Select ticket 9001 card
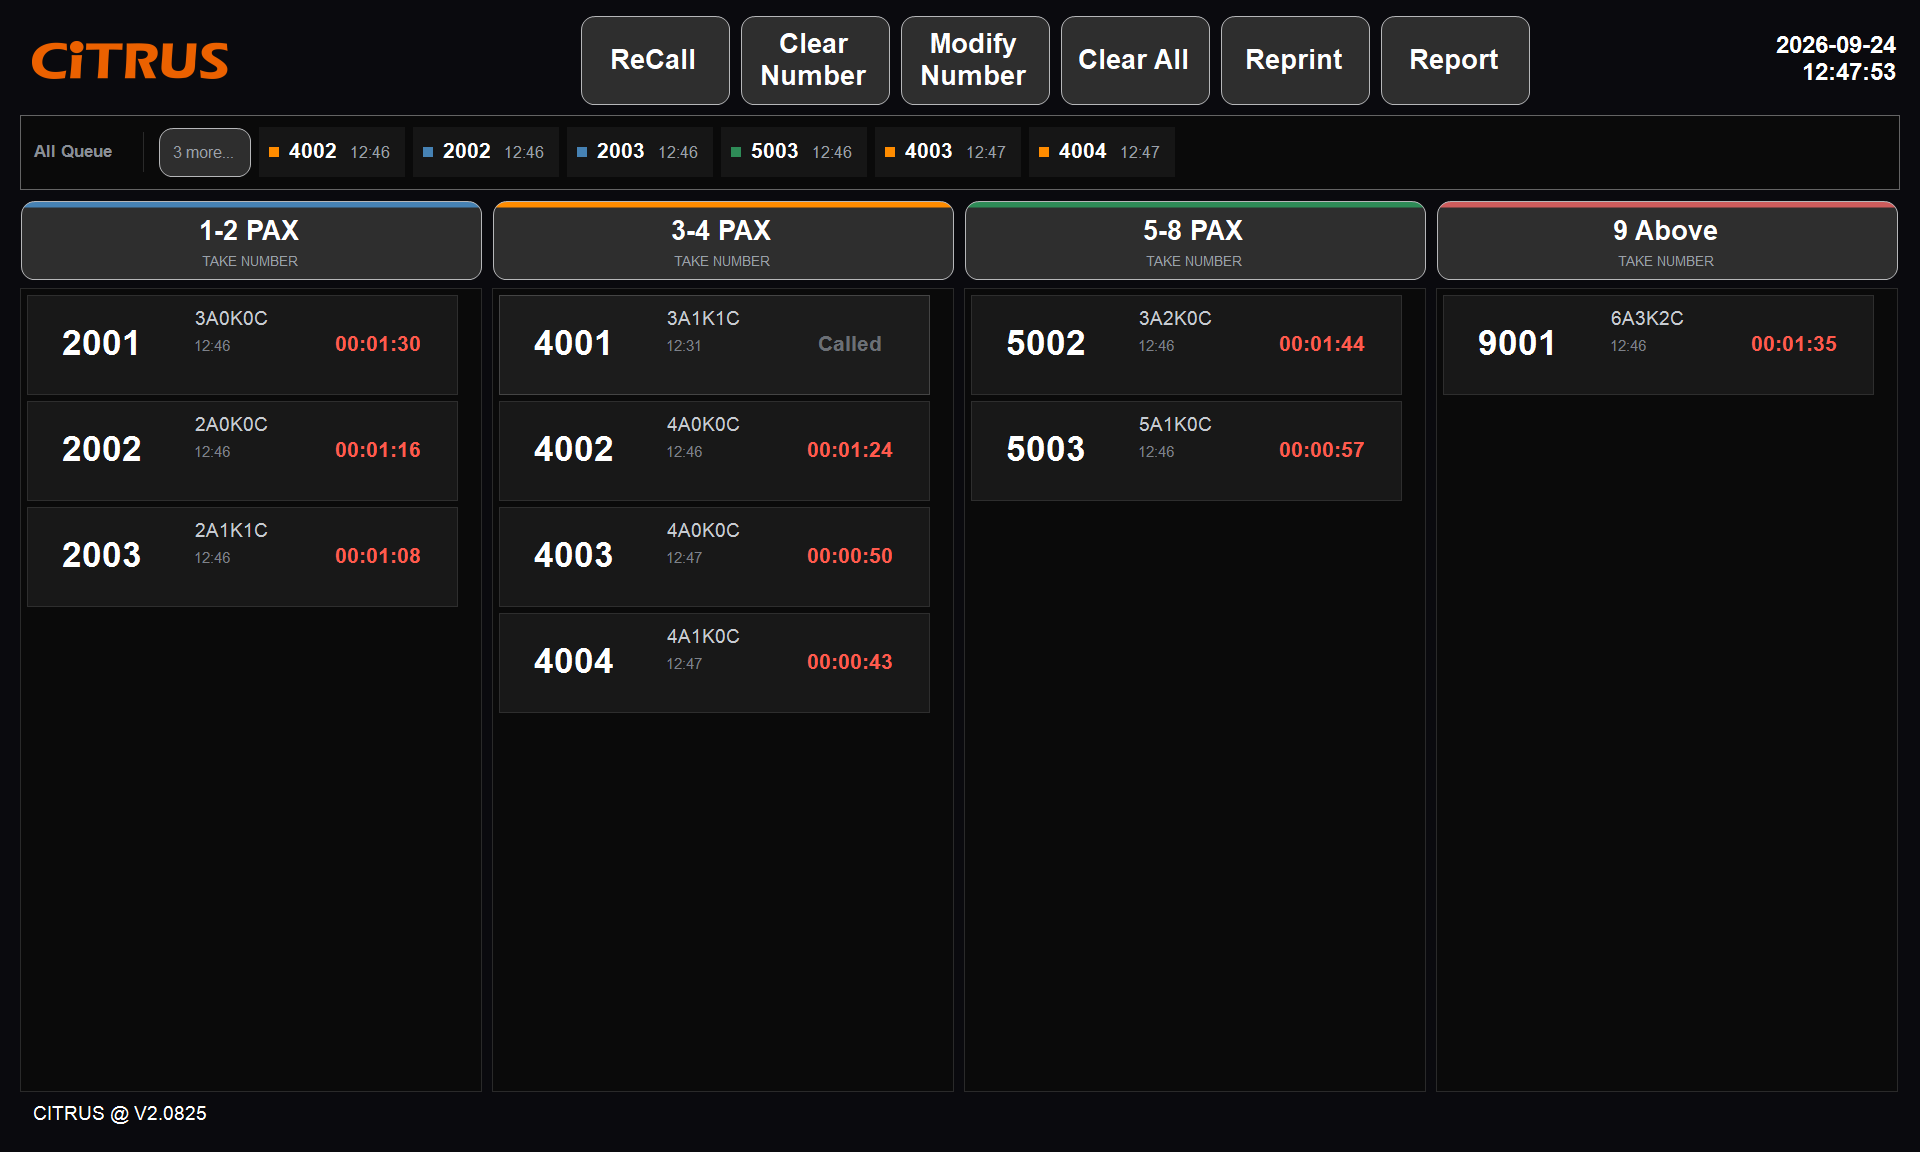 (1658, 344)
